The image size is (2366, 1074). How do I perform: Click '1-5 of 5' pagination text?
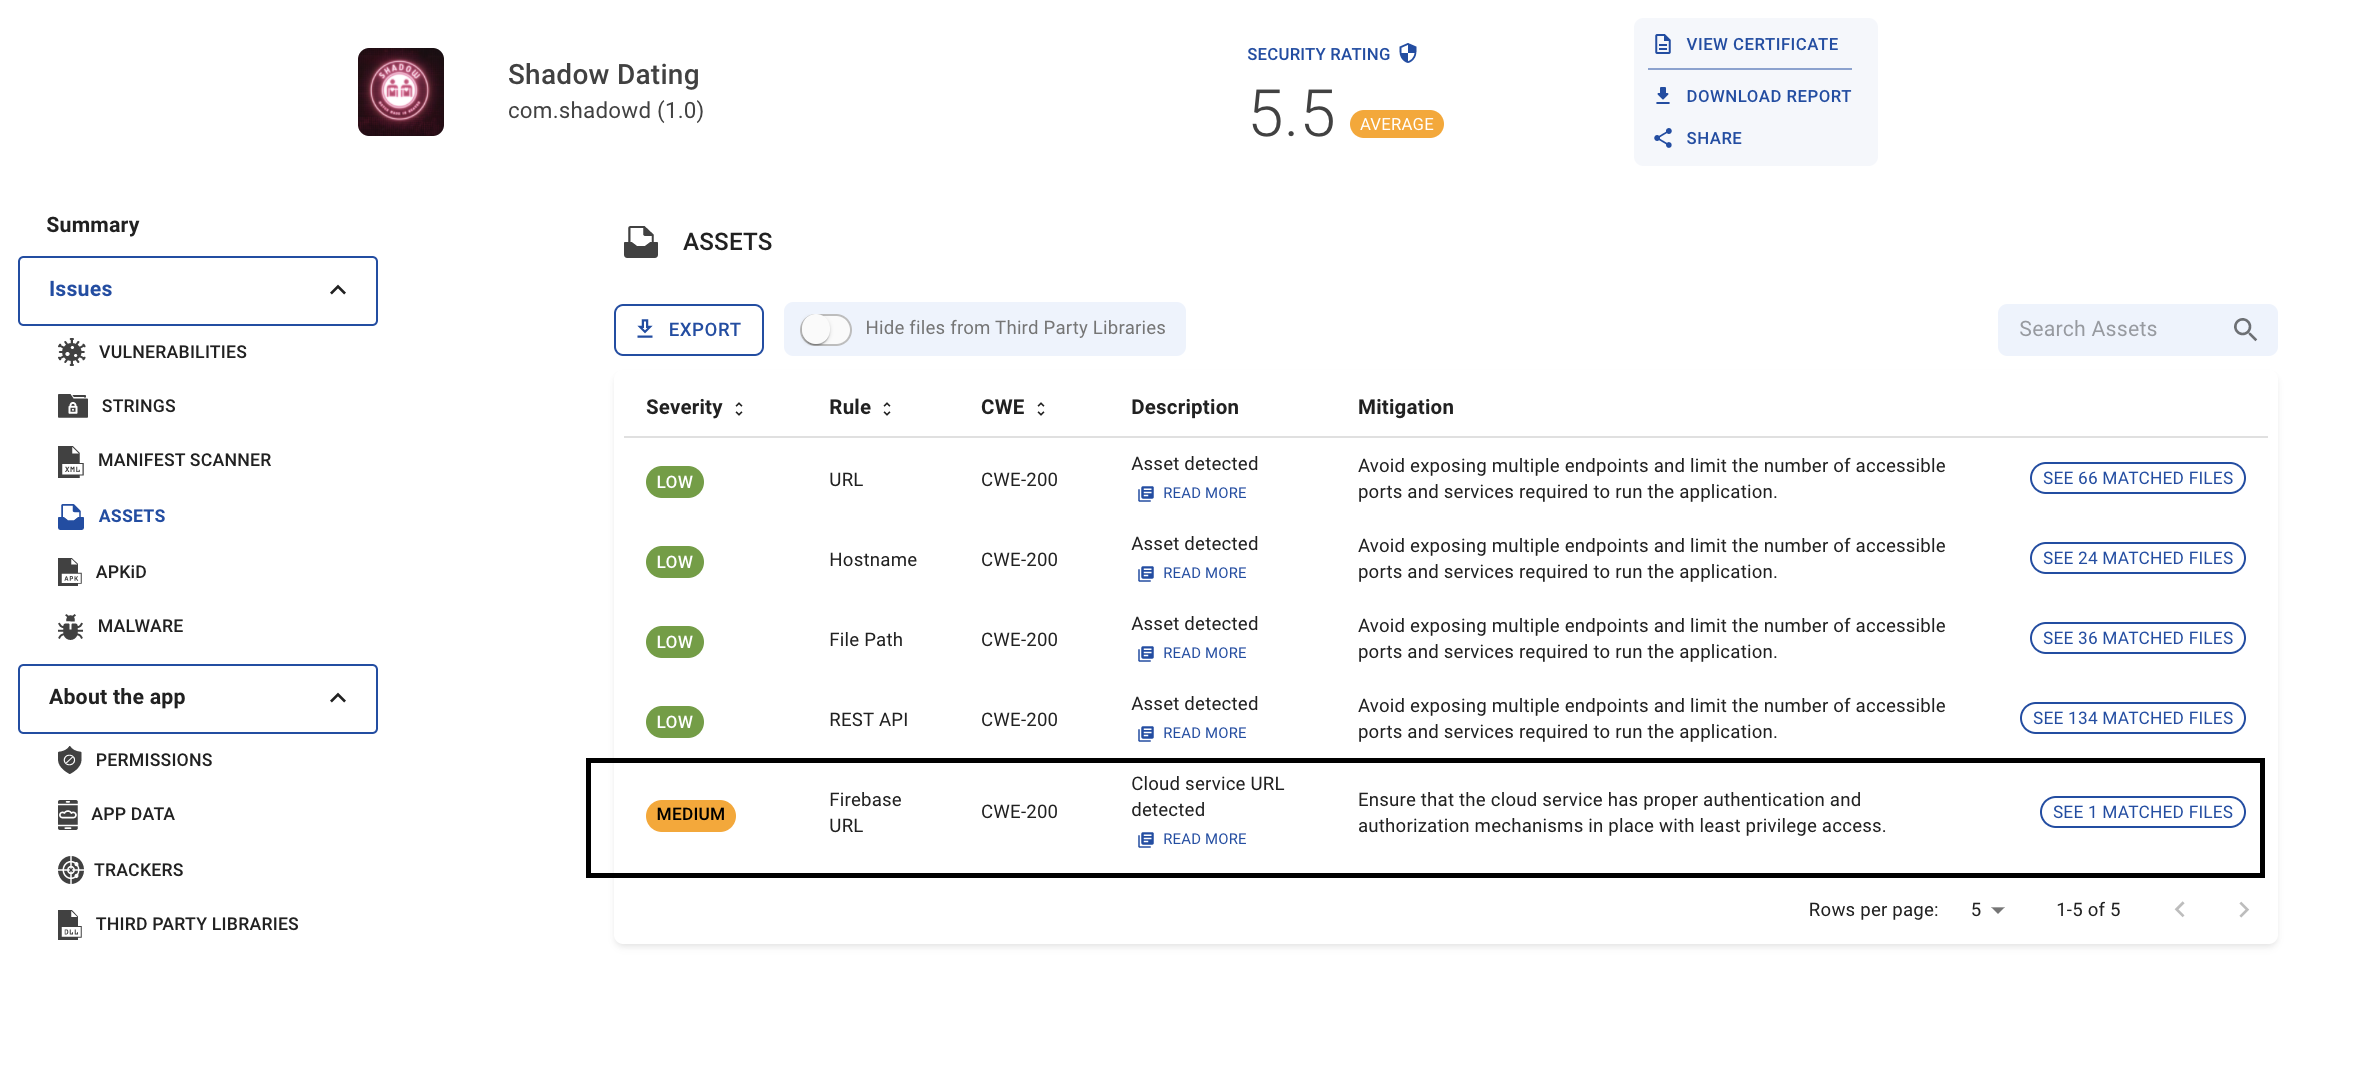click(x=2088, y=910)
